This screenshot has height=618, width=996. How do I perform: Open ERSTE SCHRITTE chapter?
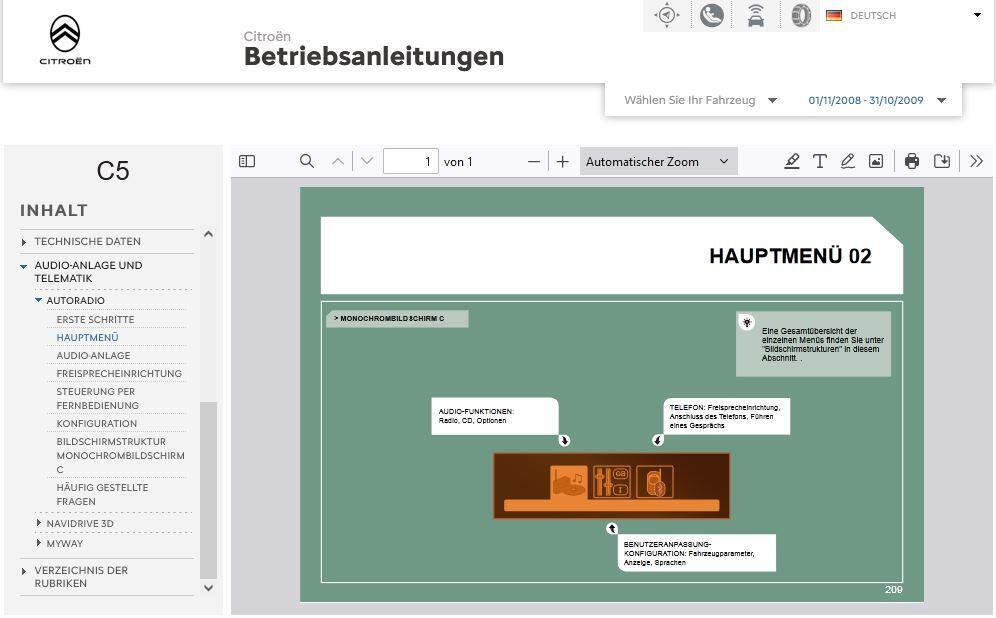pos(95,319)
